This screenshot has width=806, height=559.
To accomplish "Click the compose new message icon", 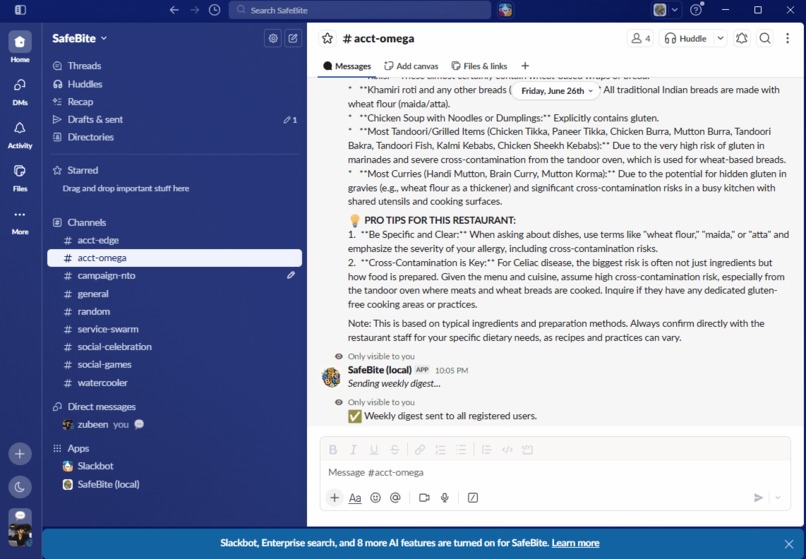I will click(293, 38).
